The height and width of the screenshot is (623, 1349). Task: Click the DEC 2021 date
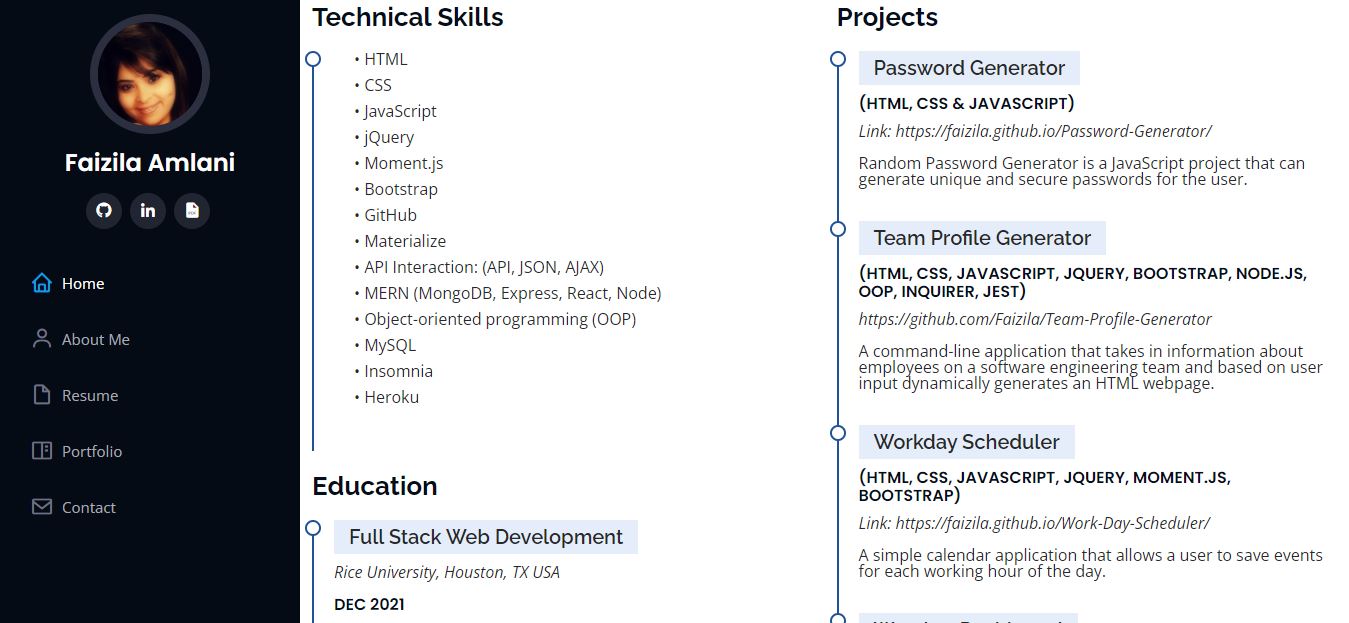[369, 604]
